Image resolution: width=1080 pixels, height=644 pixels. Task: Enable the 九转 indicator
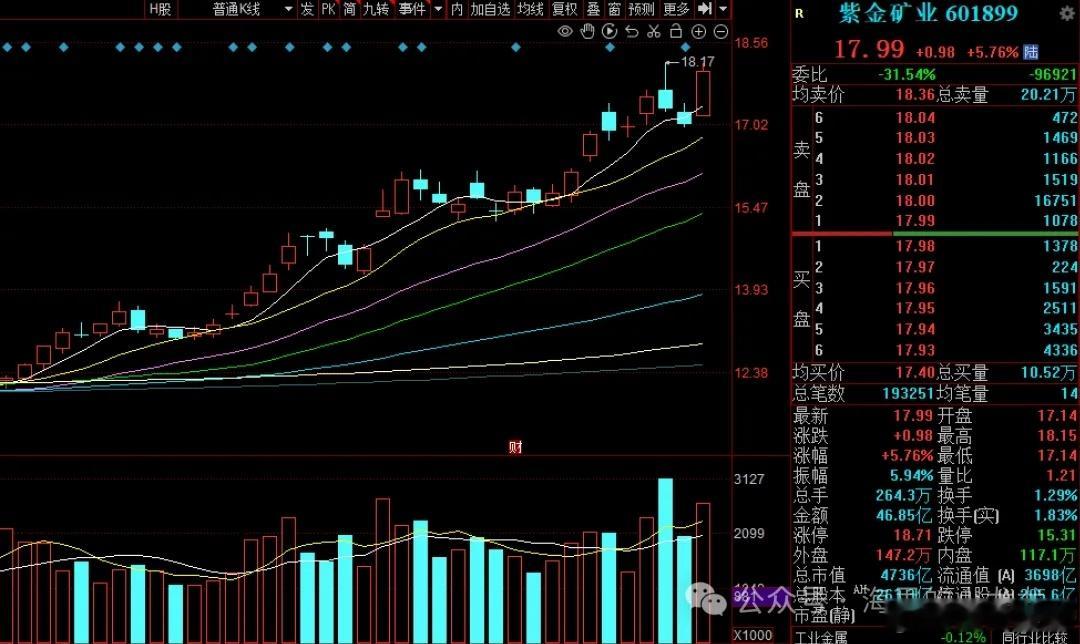(x=376, y=9)
